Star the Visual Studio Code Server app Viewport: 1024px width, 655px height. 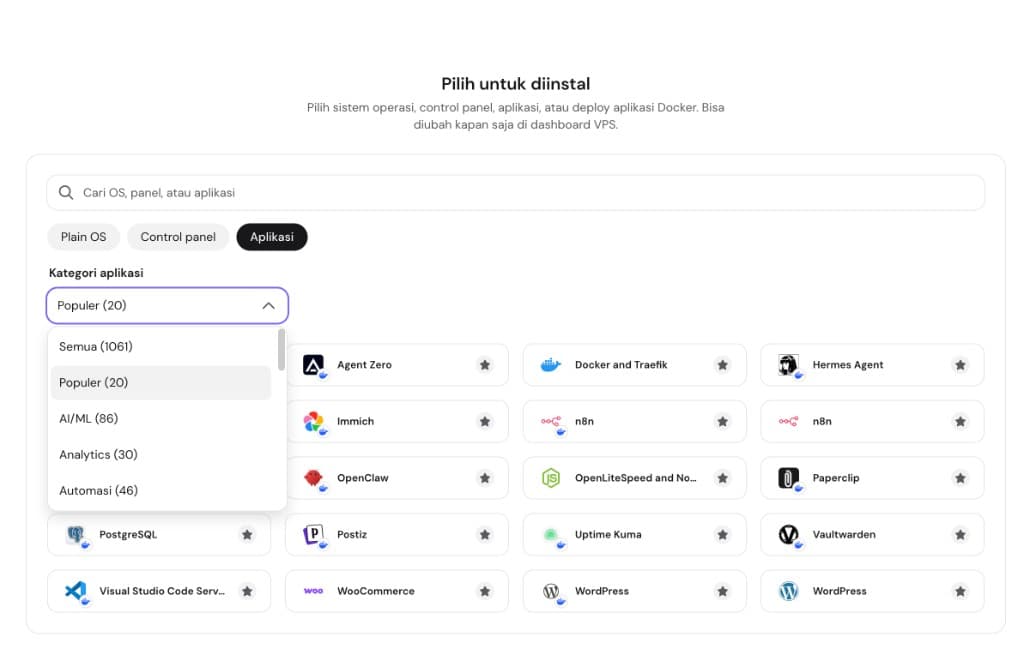pos(247,591)
